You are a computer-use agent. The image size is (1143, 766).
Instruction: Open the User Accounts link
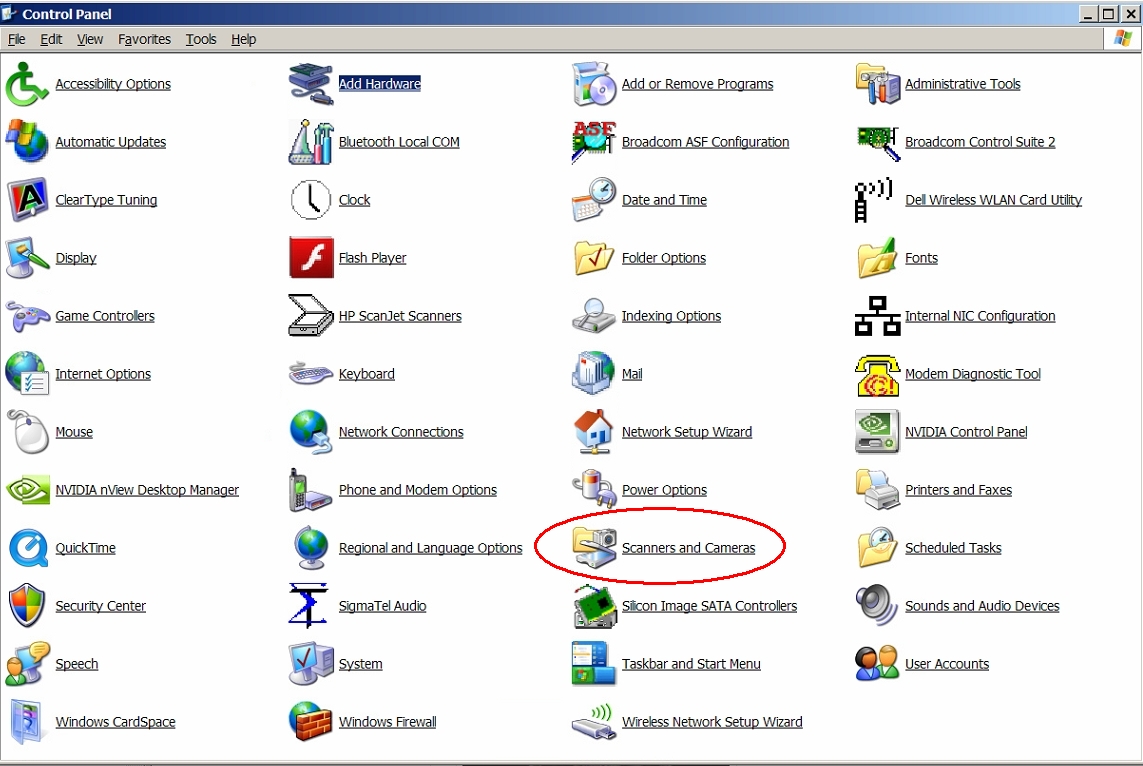tap(947, 664)
